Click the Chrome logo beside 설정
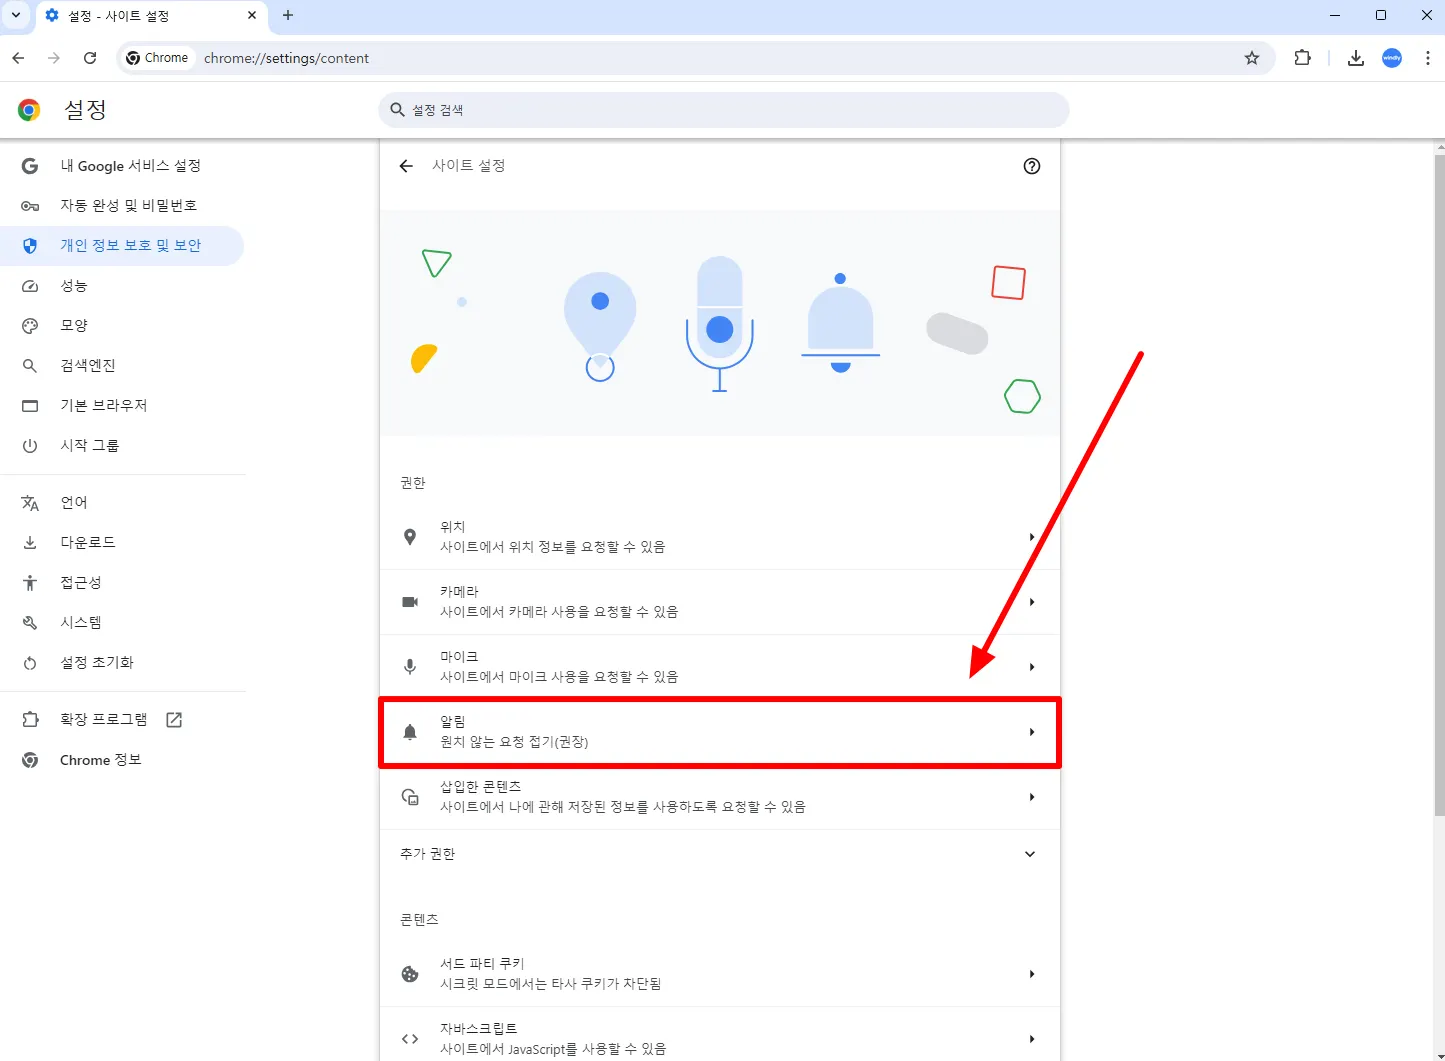This screenshot has height=1061, width=1445. [29, 110]
